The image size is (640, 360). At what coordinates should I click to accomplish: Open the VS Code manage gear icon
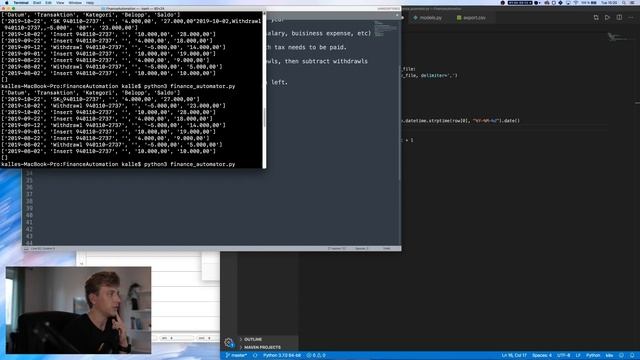pos(229,342)
